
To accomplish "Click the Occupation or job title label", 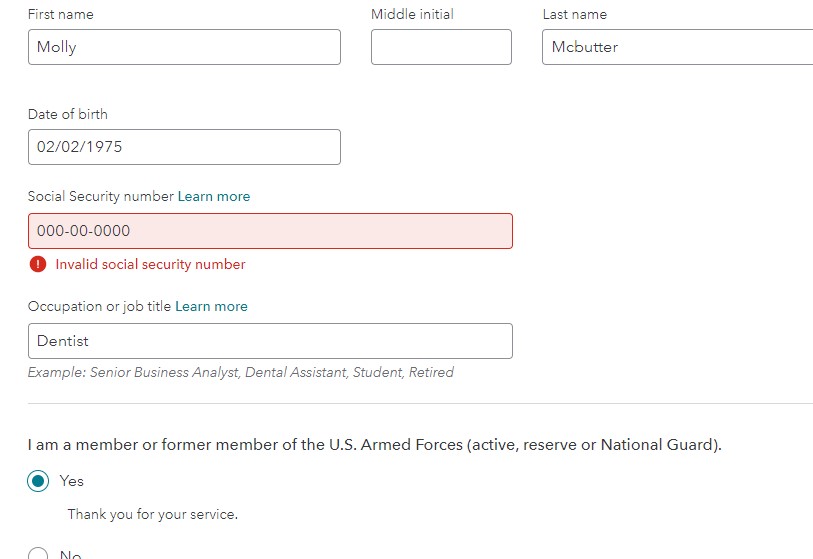I will (99, 306).
